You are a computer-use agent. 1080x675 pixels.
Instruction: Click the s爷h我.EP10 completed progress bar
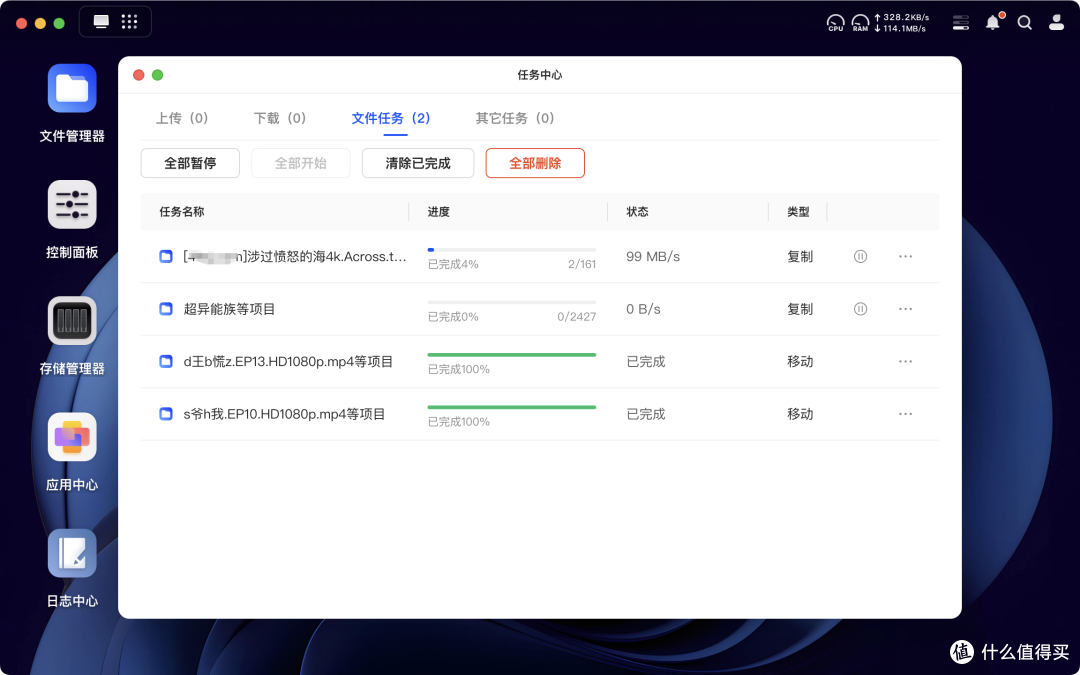[512, 407]
